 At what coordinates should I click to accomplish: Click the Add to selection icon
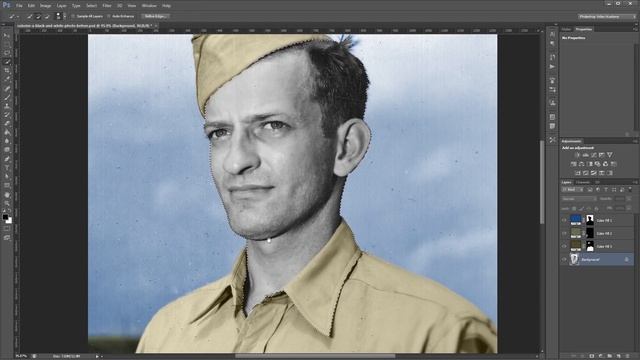pos(38,16)
